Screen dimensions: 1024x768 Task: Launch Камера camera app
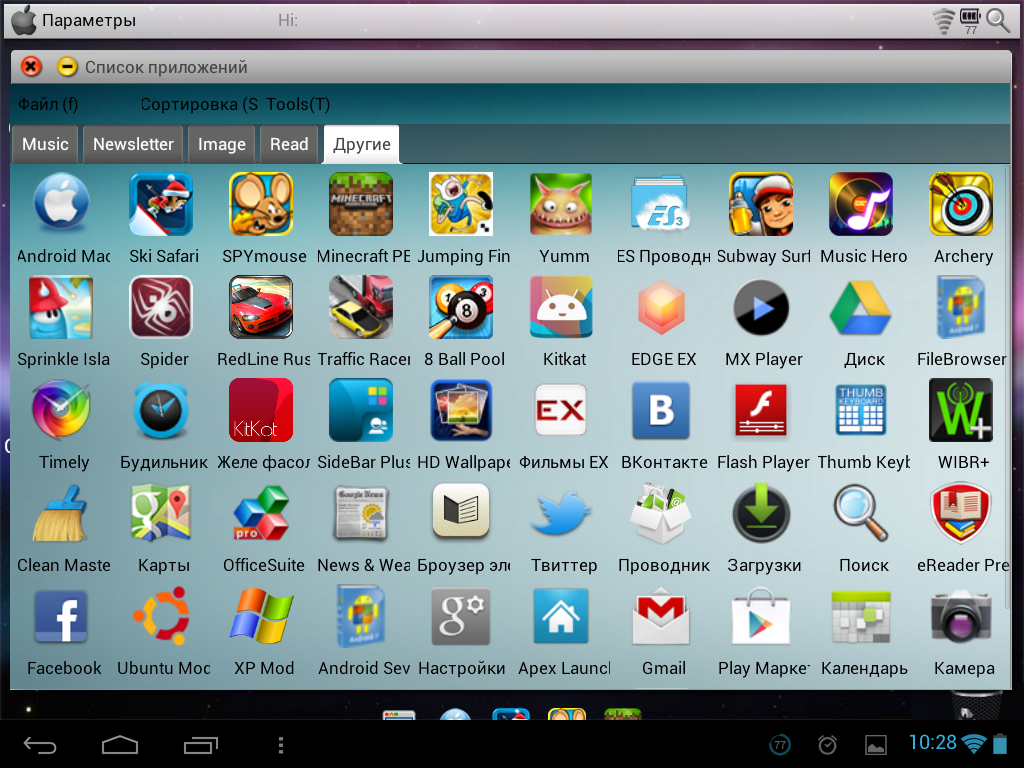[x=961, y=616]
